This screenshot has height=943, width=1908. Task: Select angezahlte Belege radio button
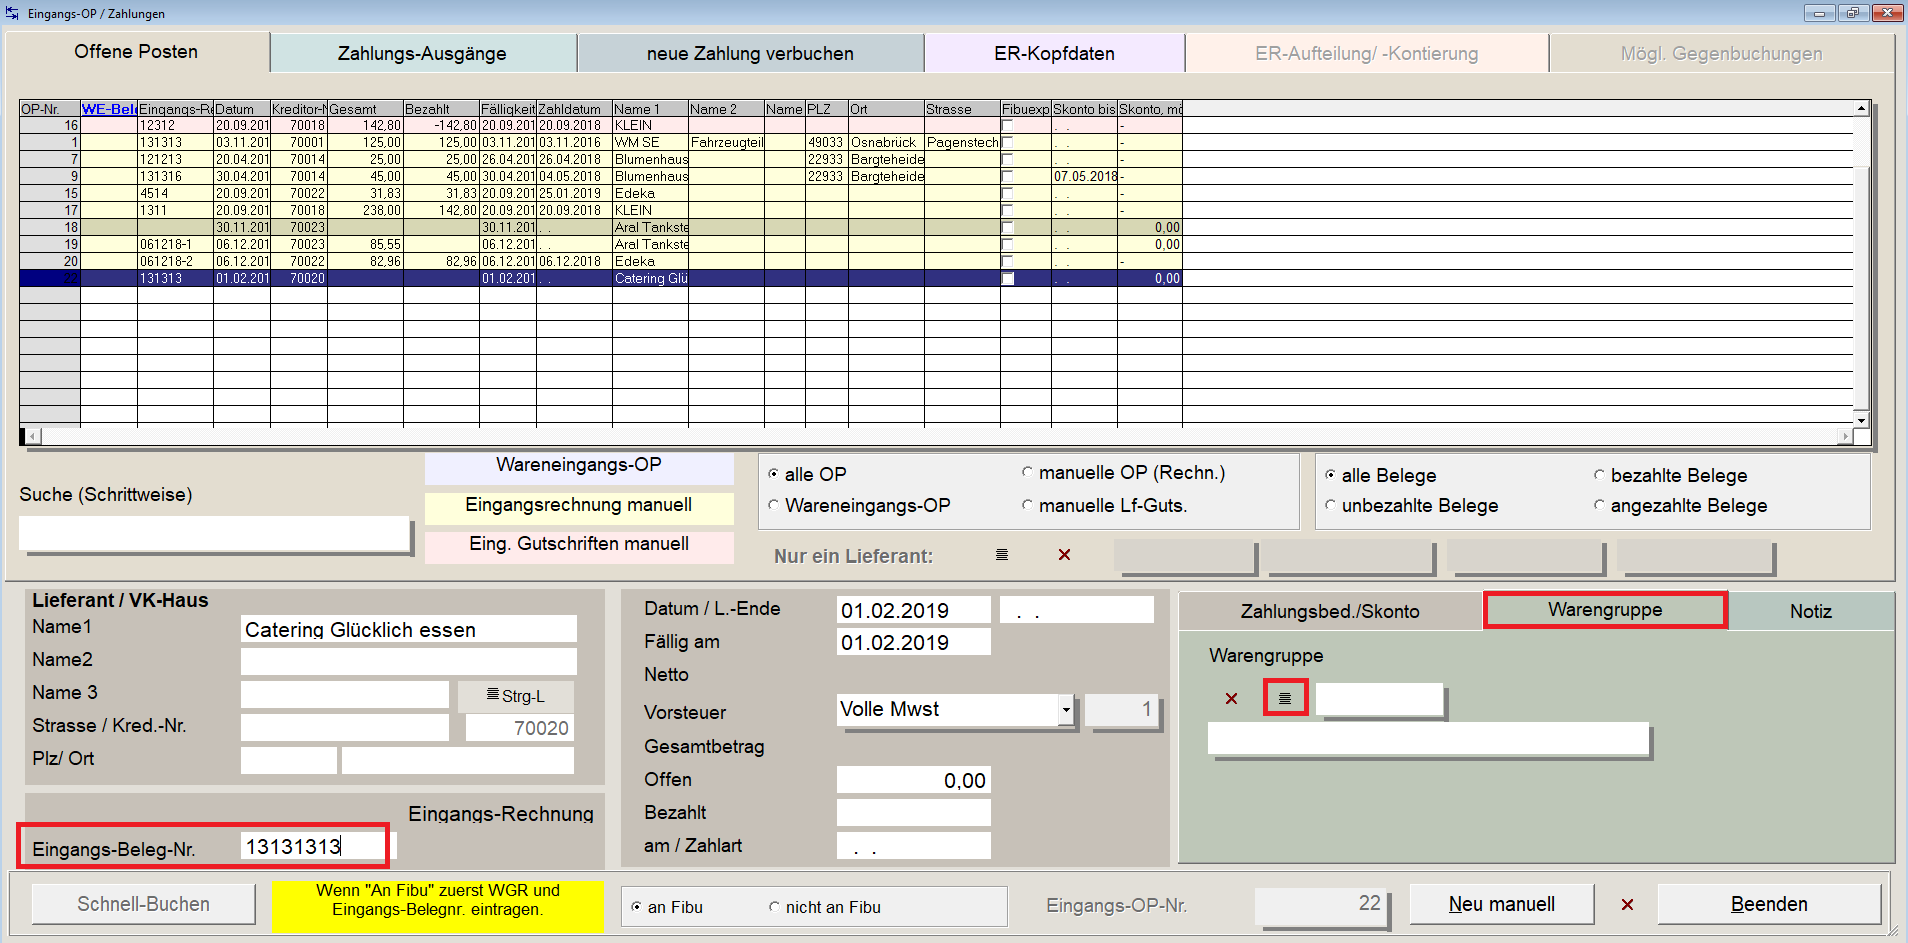tap(1599, 505)
